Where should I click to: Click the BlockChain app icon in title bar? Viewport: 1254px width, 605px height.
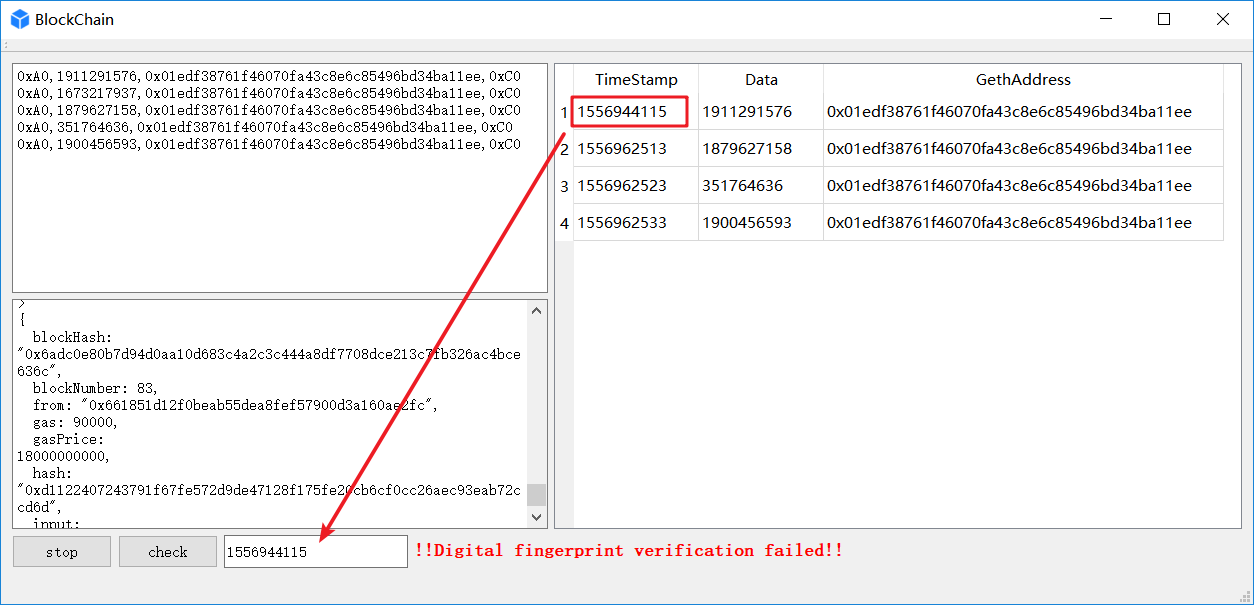pos(20,19)
